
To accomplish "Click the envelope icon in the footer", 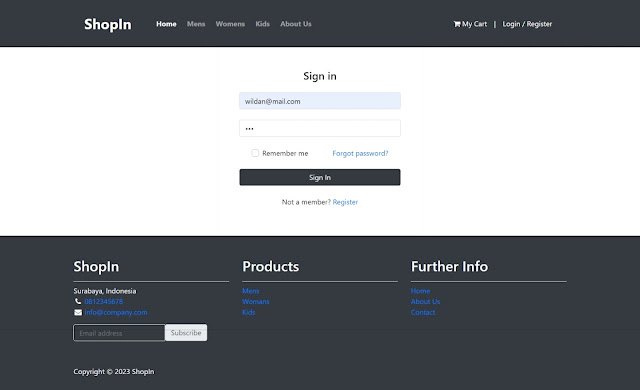I will point(78,312).
